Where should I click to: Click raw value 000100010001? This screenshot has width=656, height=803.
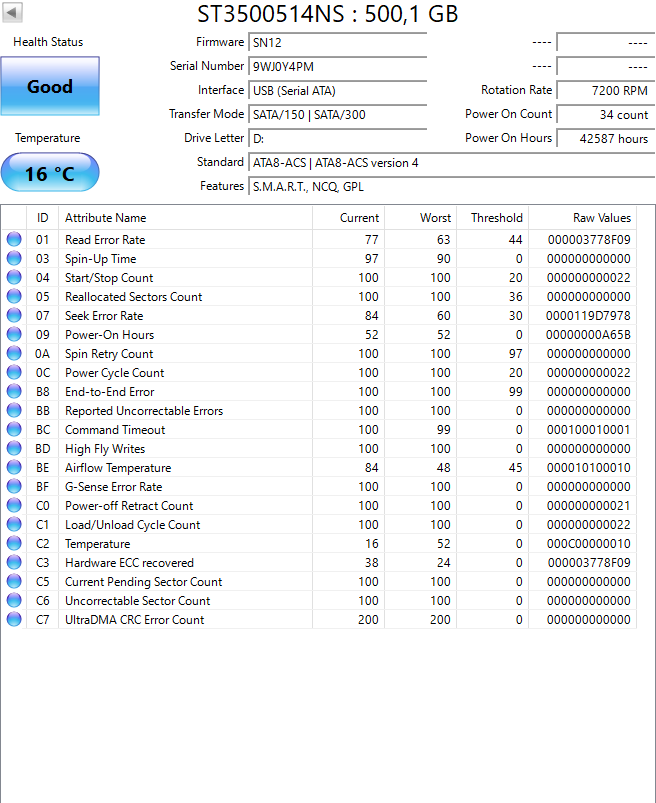(588, 430)
